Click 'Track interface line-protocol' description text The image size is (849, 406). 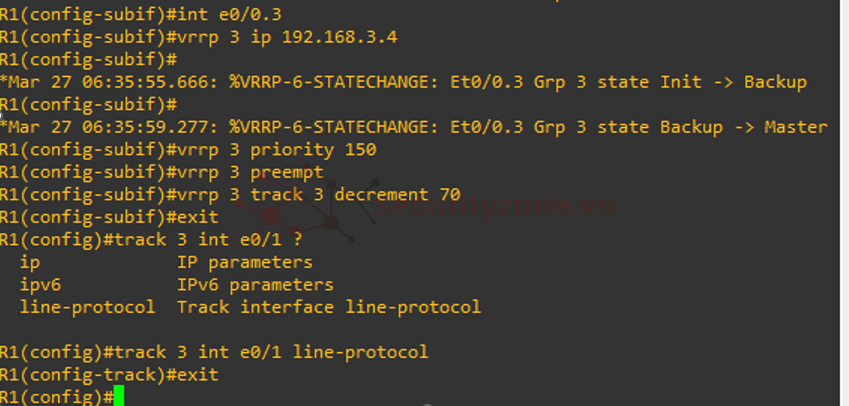click(x=329, y=307)
